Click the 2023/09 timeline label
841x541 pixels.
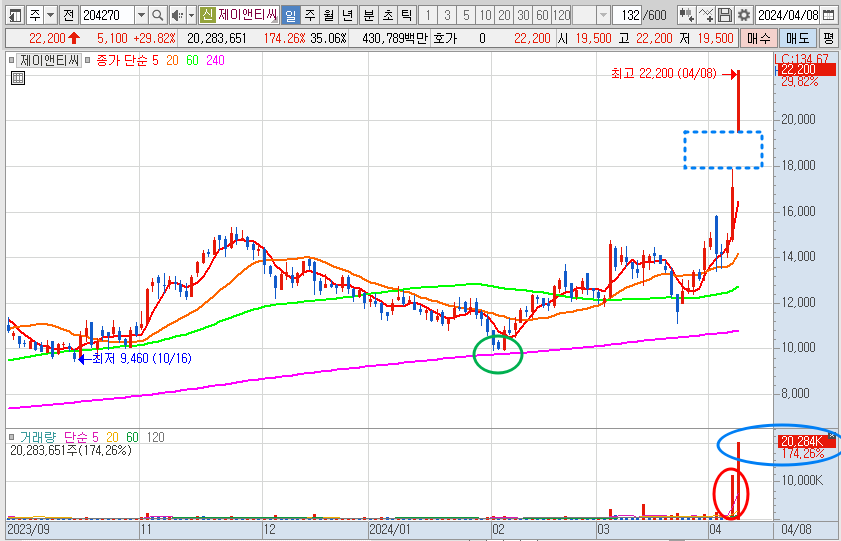[x=28, y=530]
